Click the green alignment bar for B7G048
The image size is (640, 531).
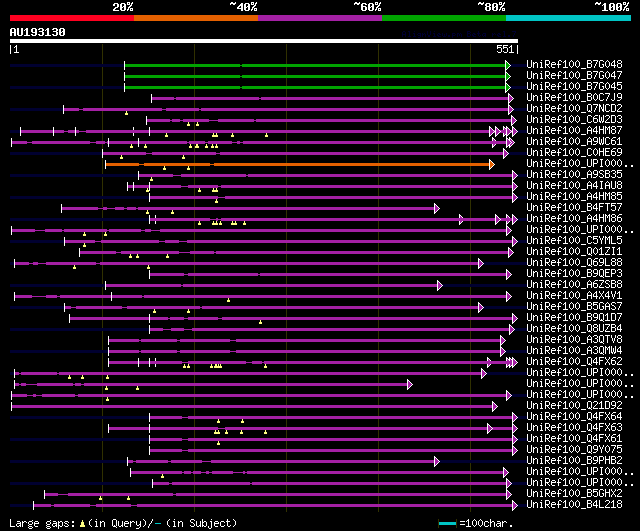(x=318, y=65)
